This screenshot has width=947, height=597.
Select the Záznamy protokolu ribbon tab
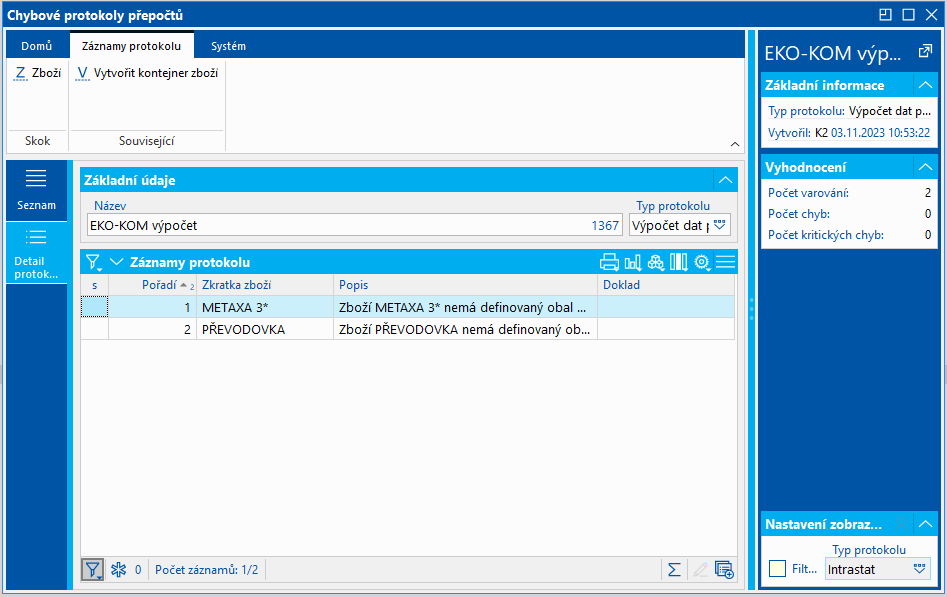[x=132, y=46]
